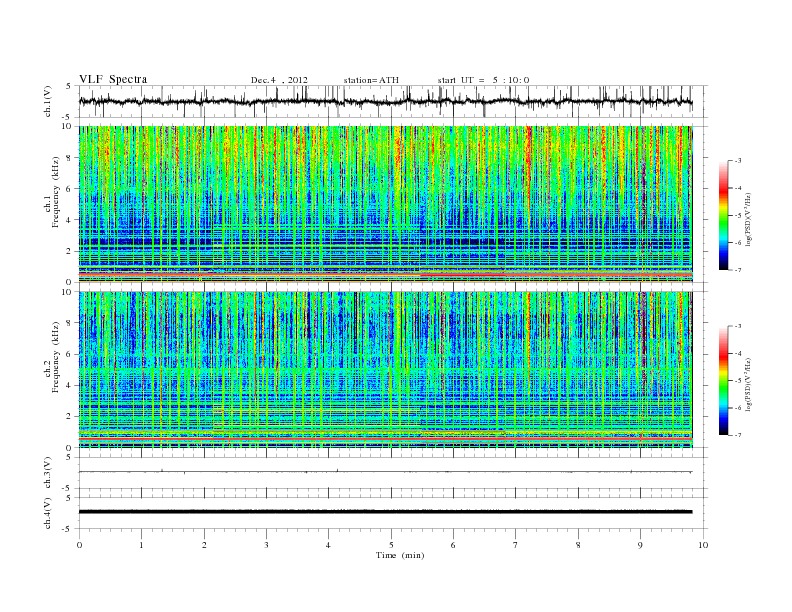Click the "ch.4(V)" axis label
792x612 pixels.
click(48, 513)
